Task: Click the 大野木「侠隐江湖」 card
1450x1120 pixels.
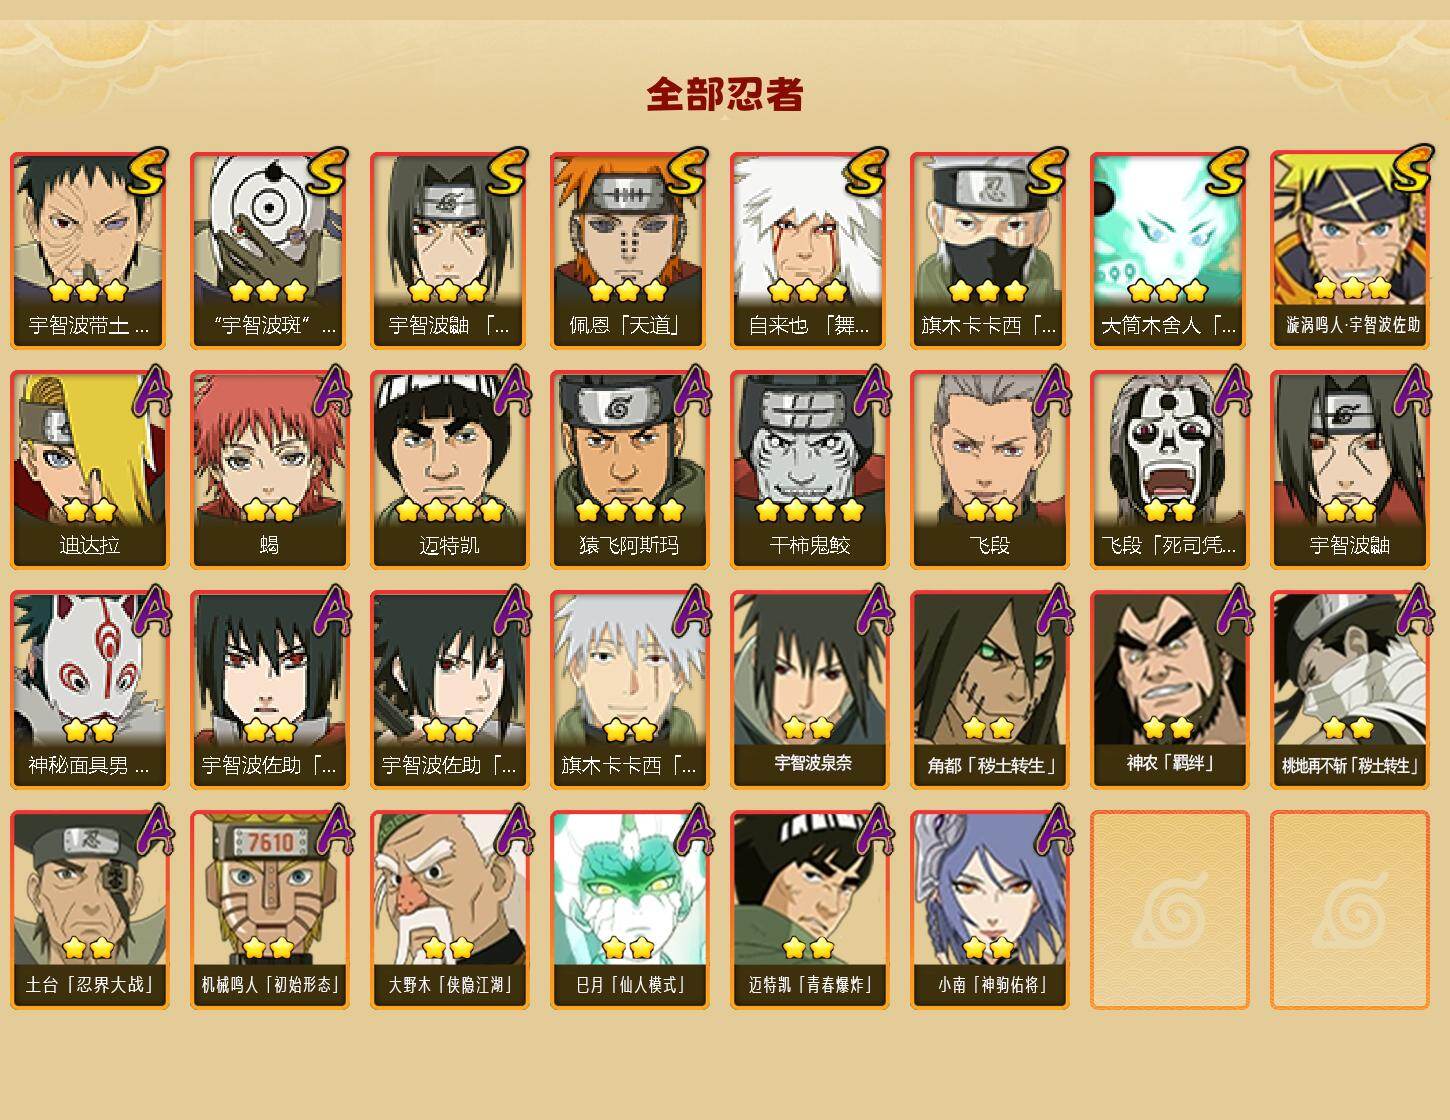Action: click(449, 910)
